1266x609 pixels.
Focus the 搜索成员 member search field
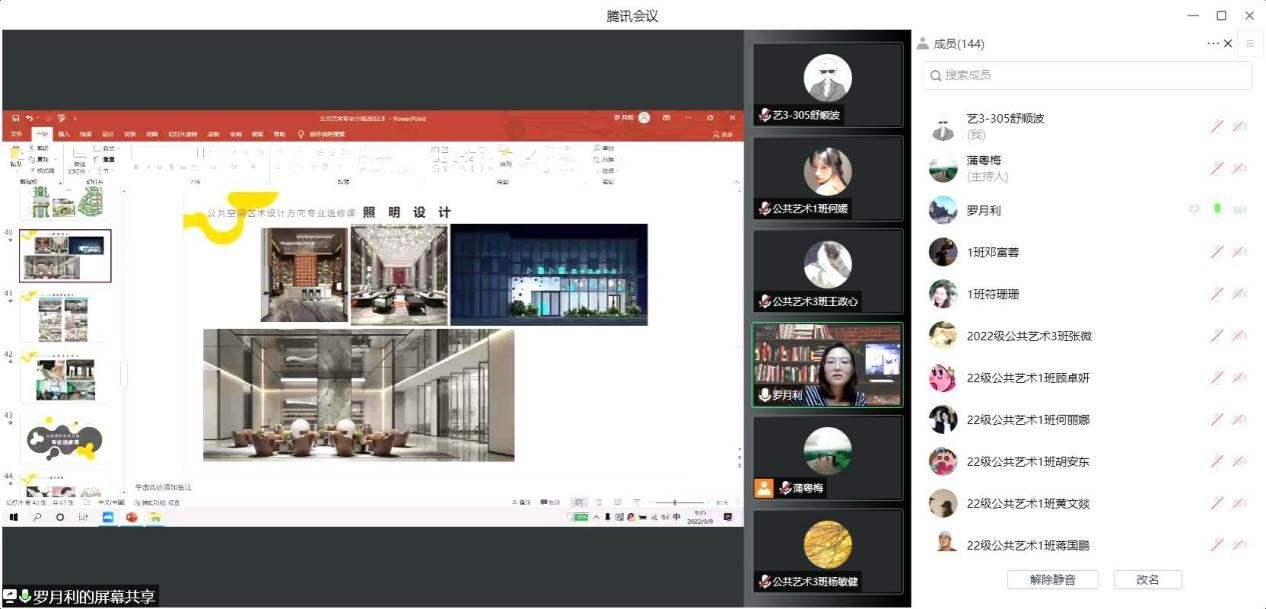click(x=1087, y=75)
